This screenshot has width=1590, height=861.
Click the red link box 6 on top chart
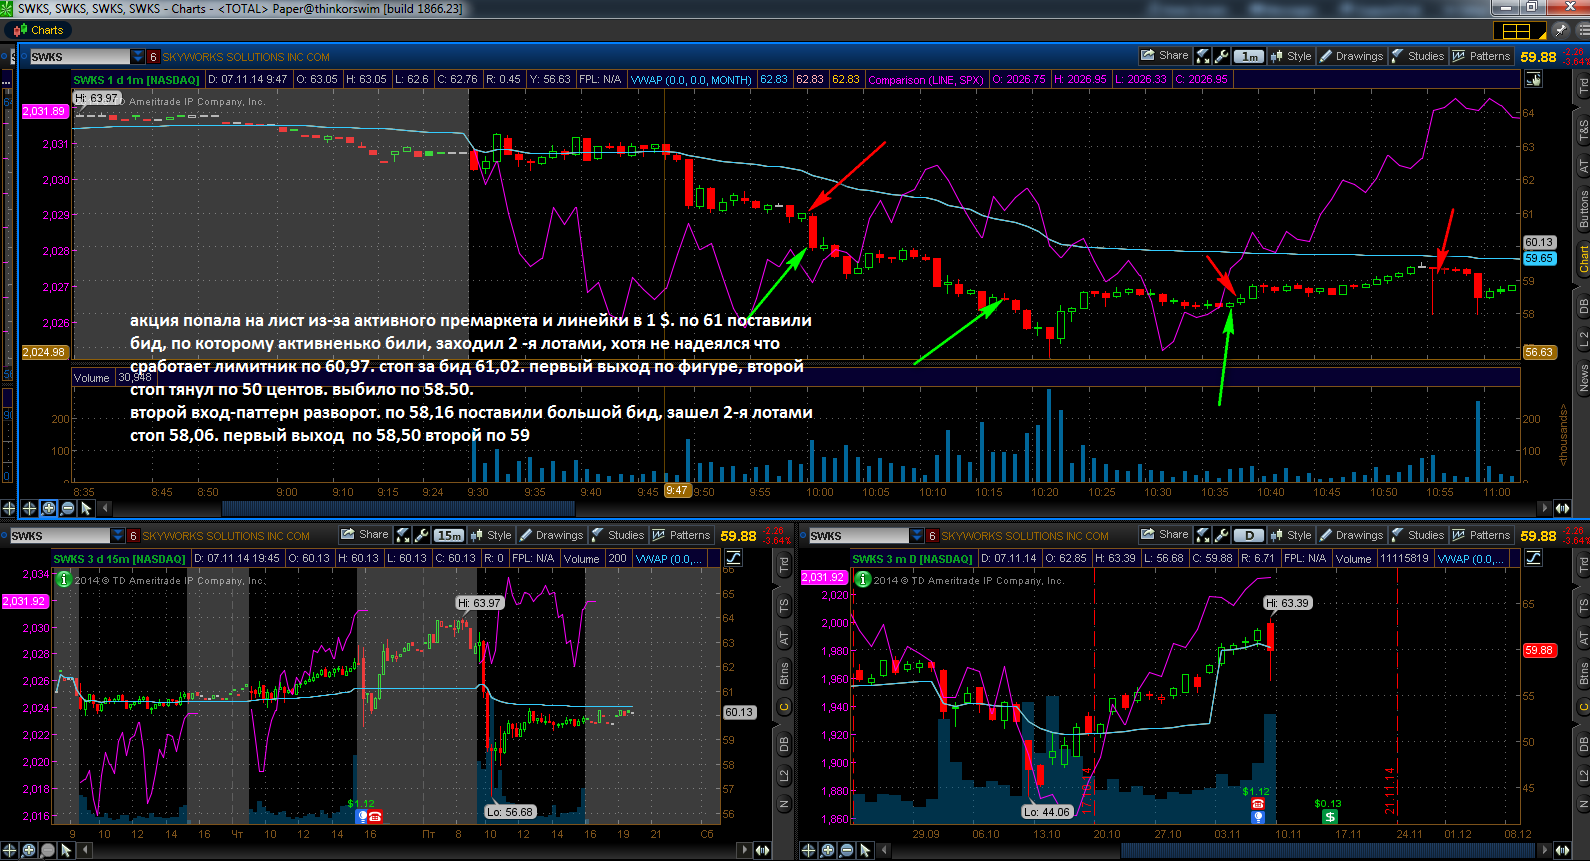pyautogui.click(x=153, y=57)
